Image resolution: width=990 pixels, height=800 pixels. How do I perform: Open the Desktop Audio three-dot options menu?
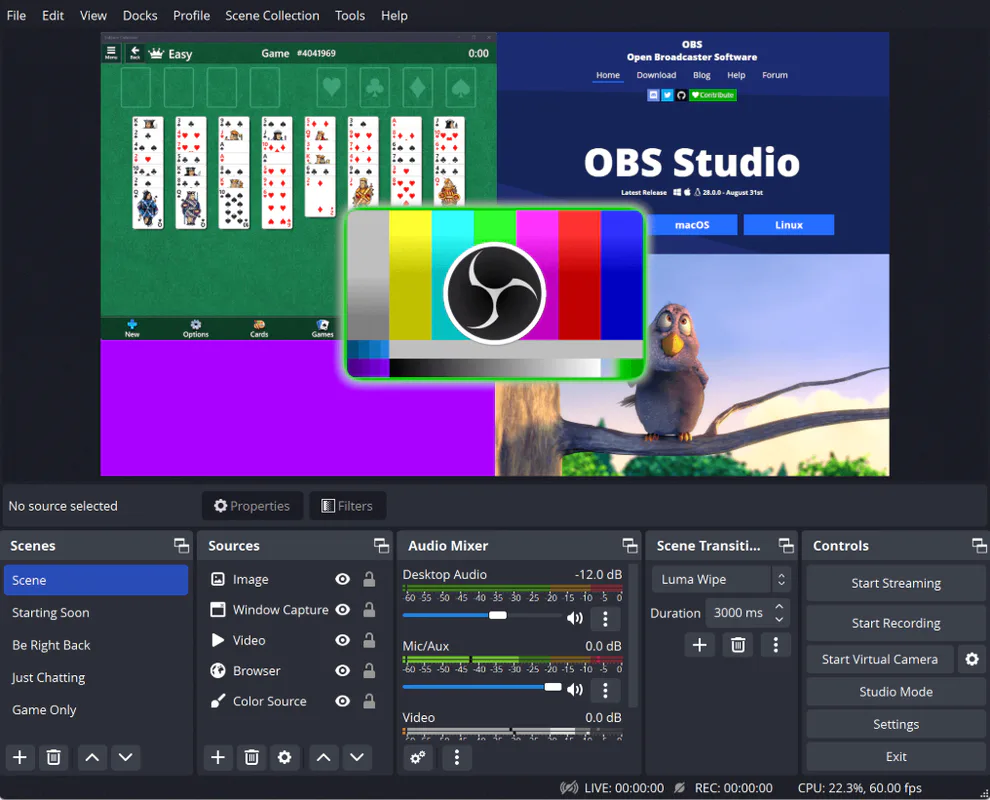(605, 619)
